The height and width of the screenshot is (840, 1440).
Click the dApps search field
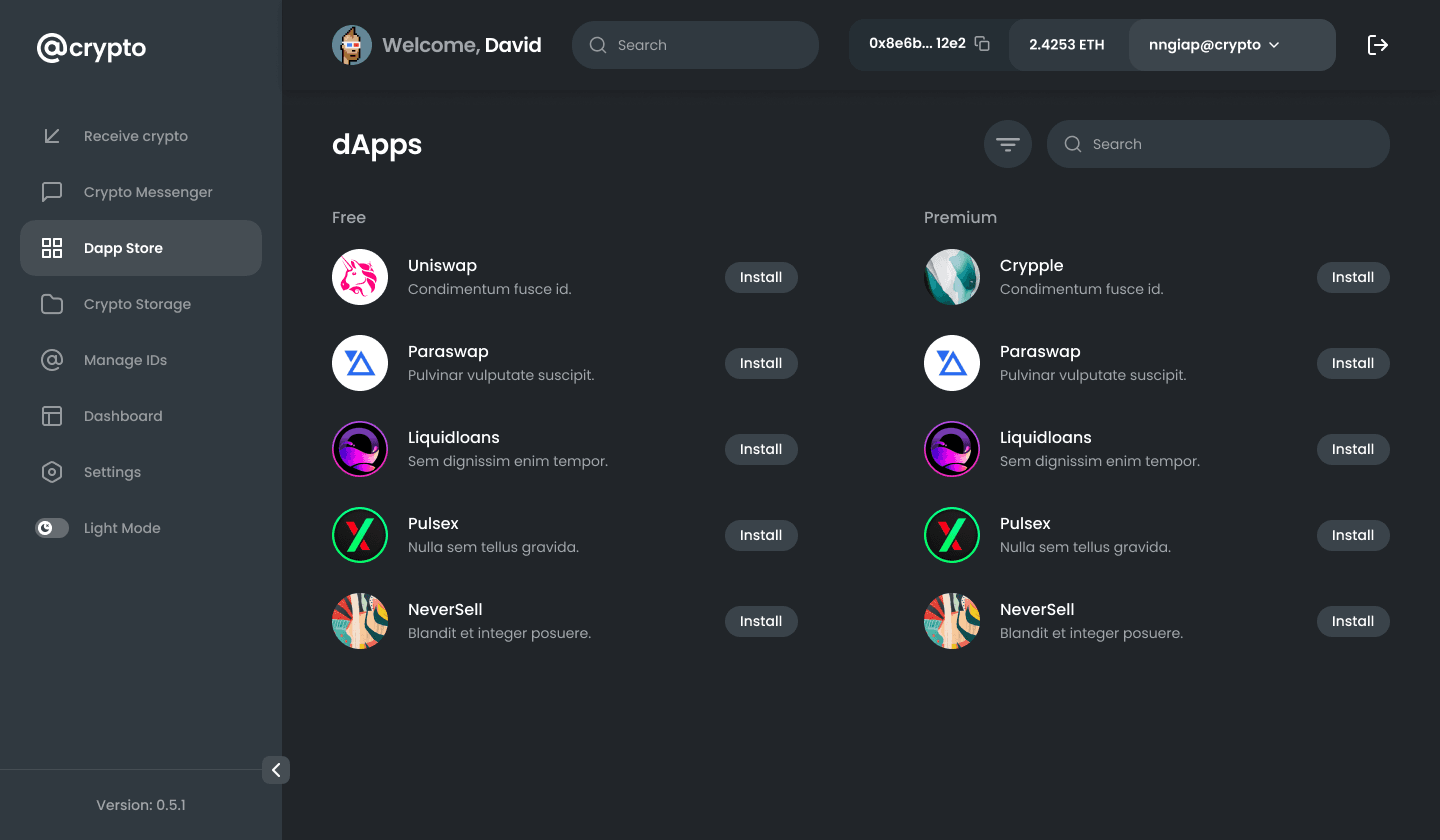(x=1218, y=144)
